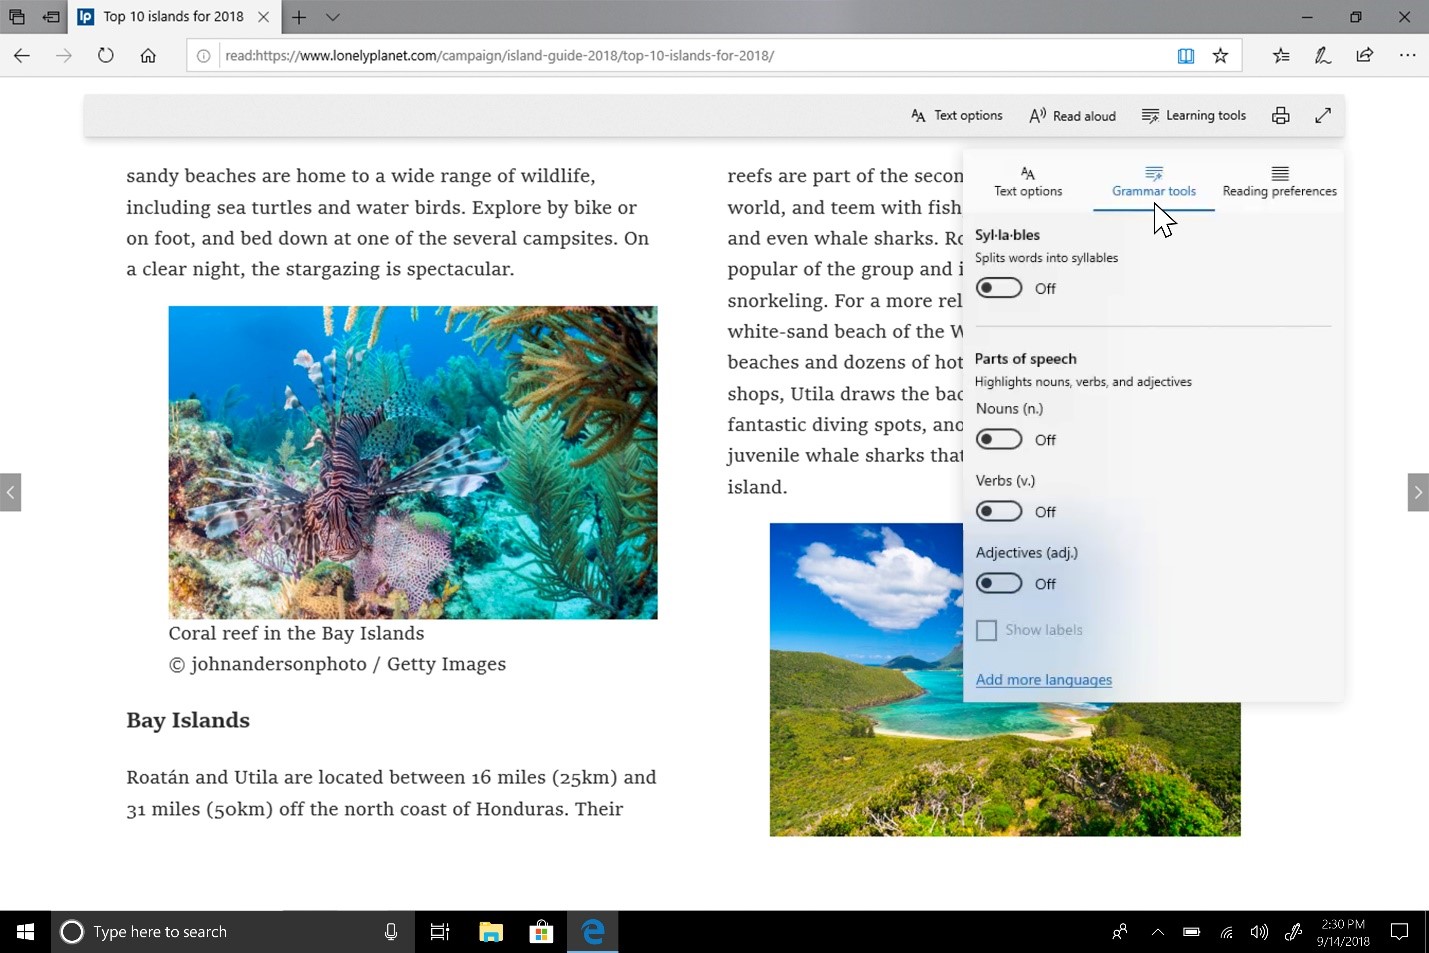Open a new tab with plus icon
The width and height of the screenshot is (1429, 953).
tap(298, 17)
